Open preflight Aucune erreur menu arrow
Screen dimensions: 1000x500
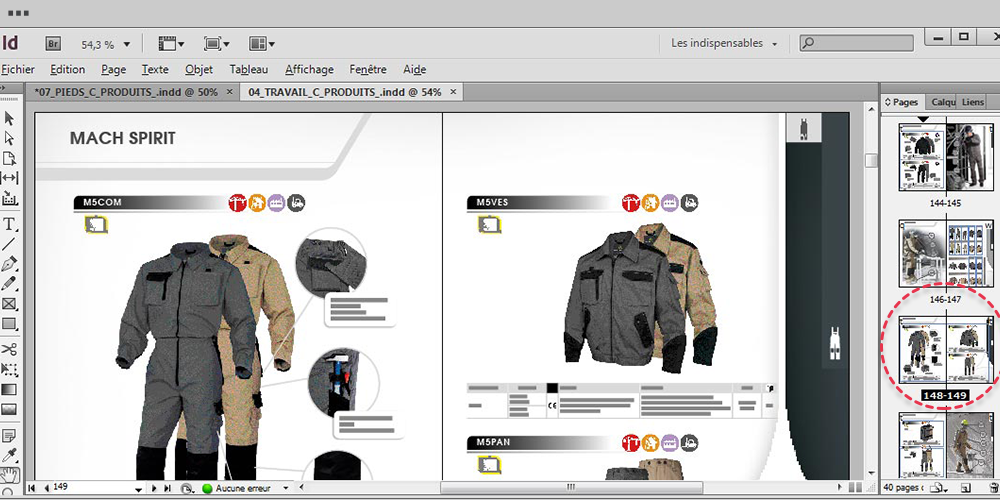(286, 489)
